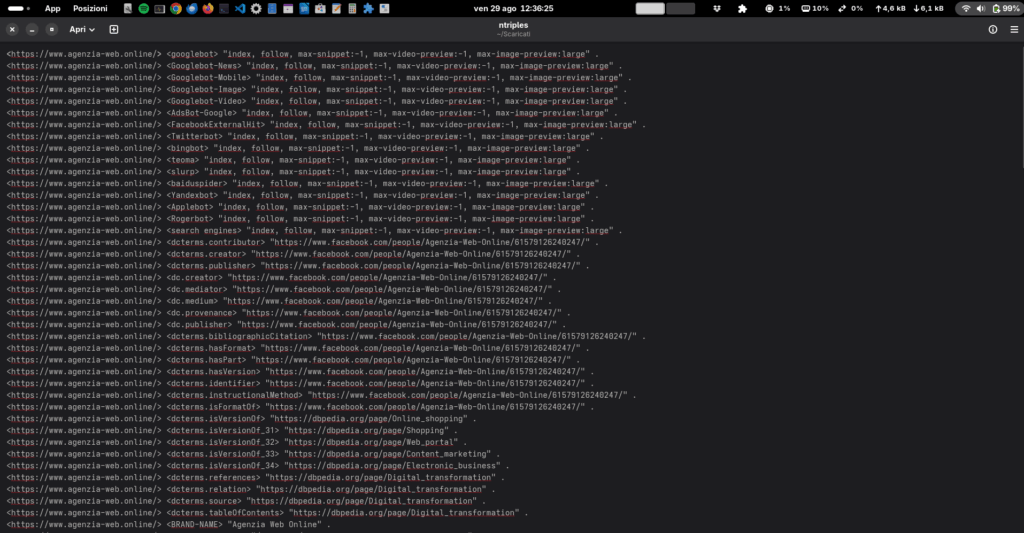
Task: Click the Content_marketing dbpedia URL
Action: tap(387, 454)
